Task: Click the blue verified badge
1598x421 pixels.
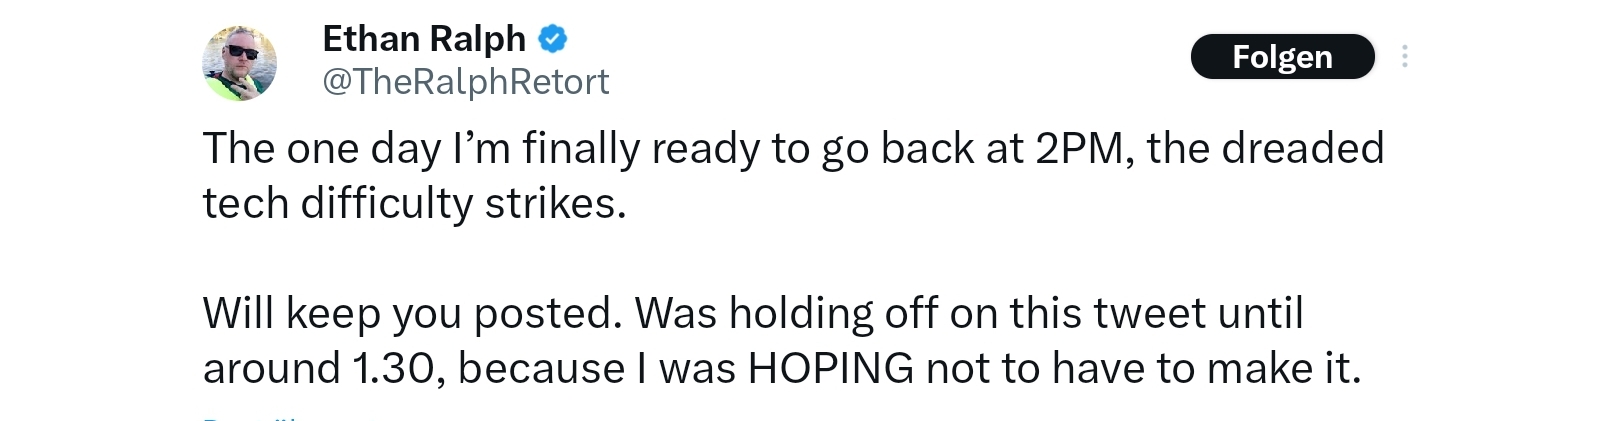Action: (553, 39)
